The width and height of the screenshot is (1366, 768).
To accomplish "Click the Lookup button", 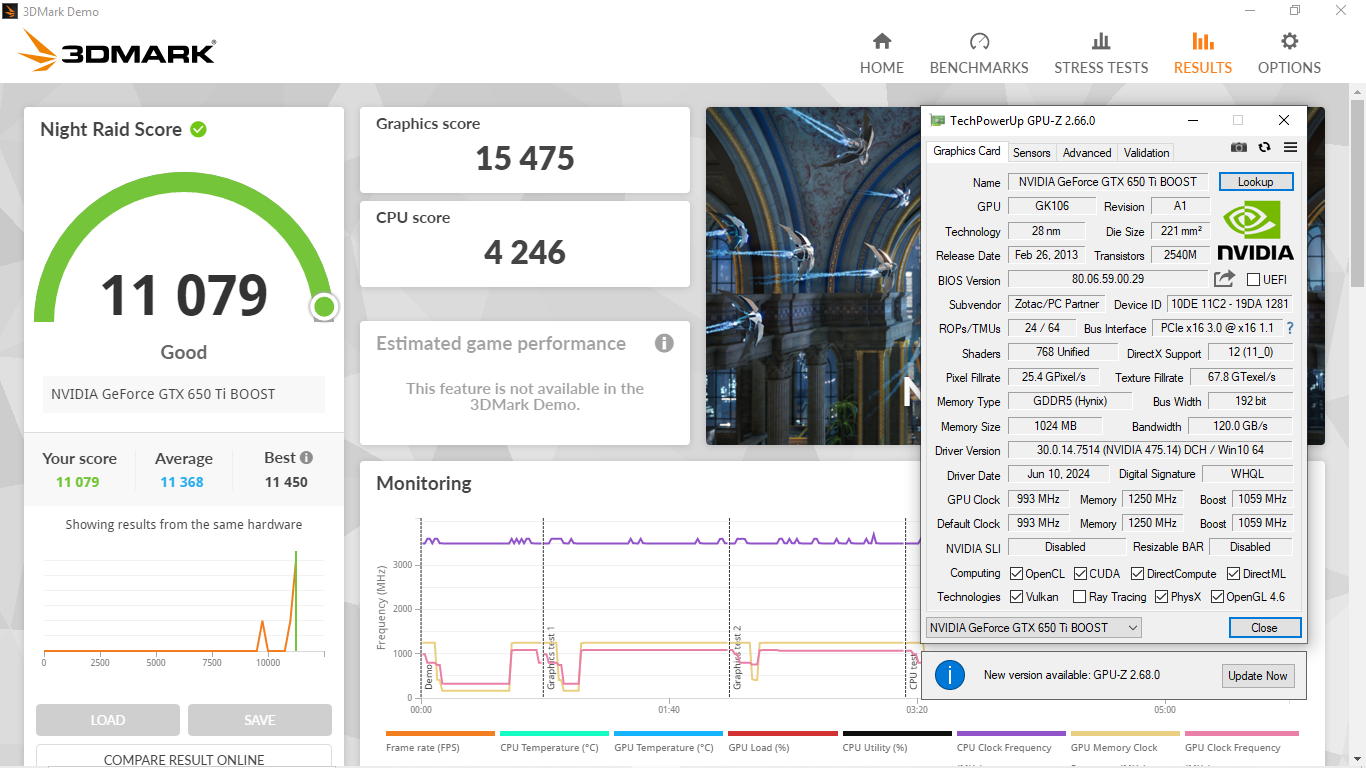I will [x=1255, y=182].
